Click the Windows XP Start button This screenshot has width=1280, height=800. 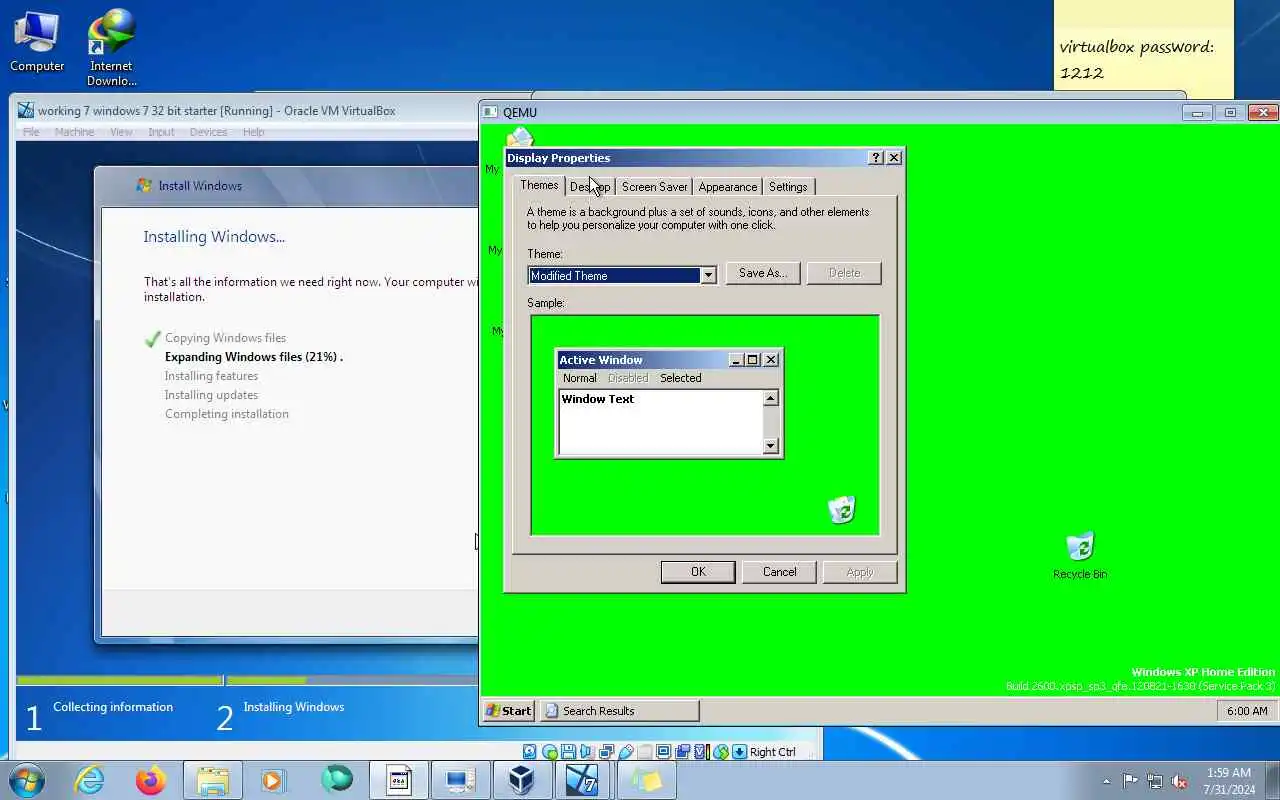point(509,711)
